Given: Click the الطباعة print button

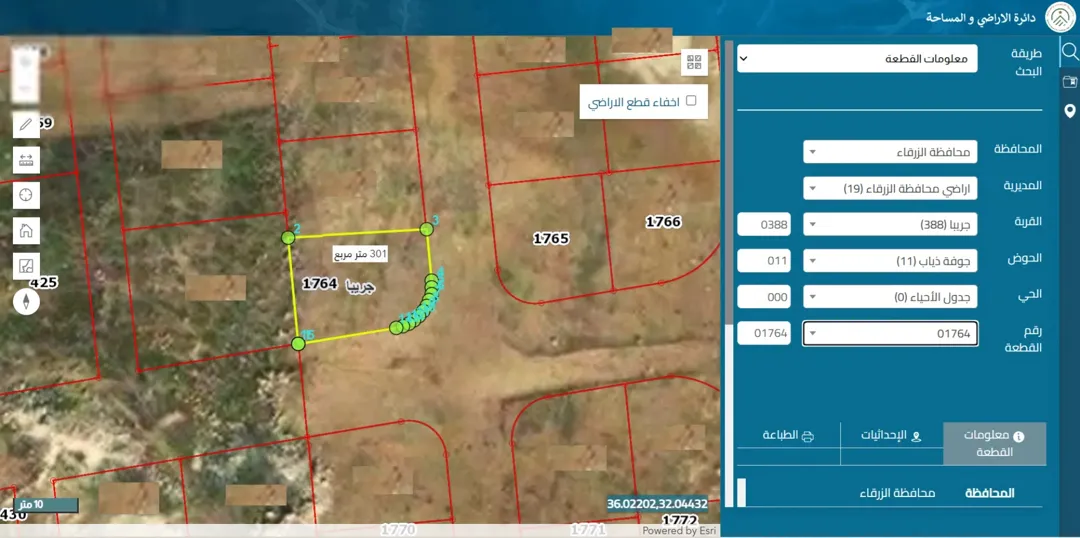Looking at the screenshot, I should click(789, 436).
